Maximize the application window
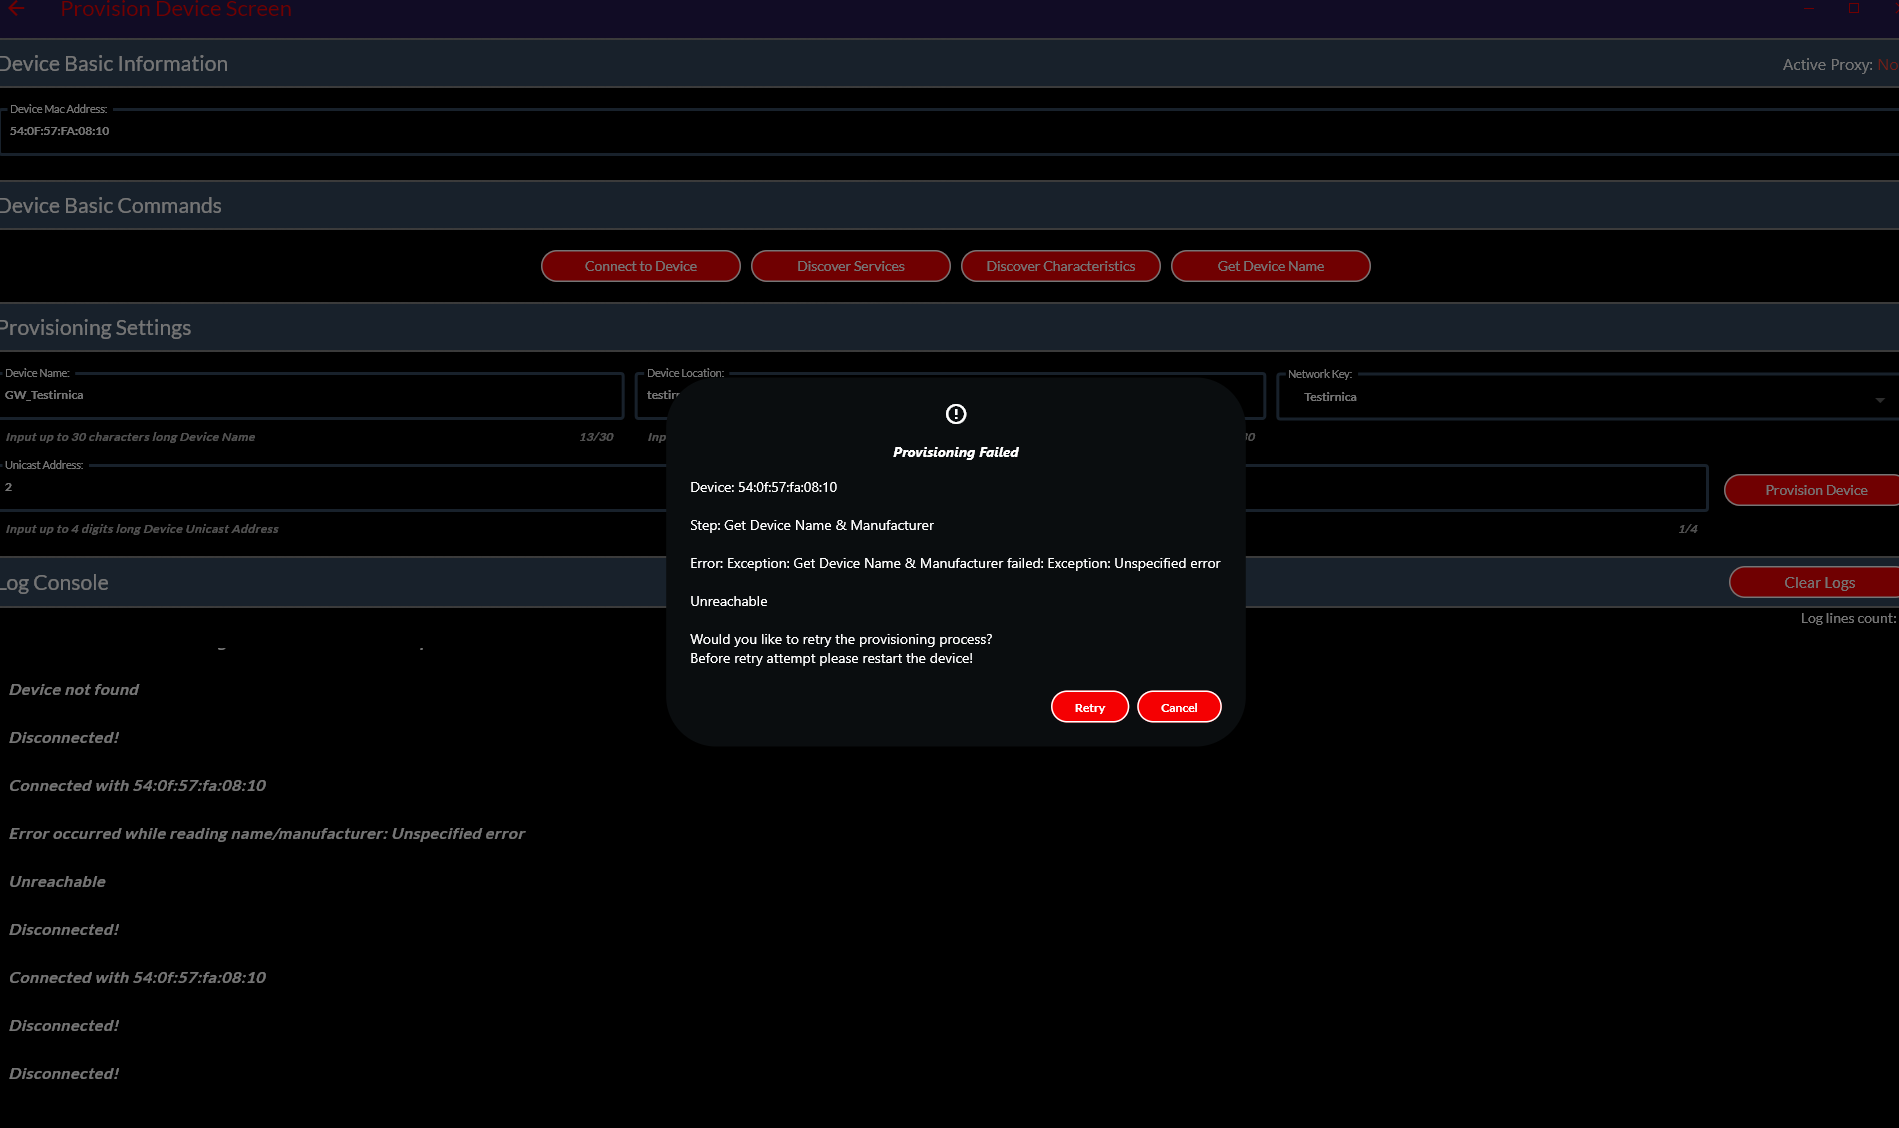1899x1128 pixels. 1854,9
